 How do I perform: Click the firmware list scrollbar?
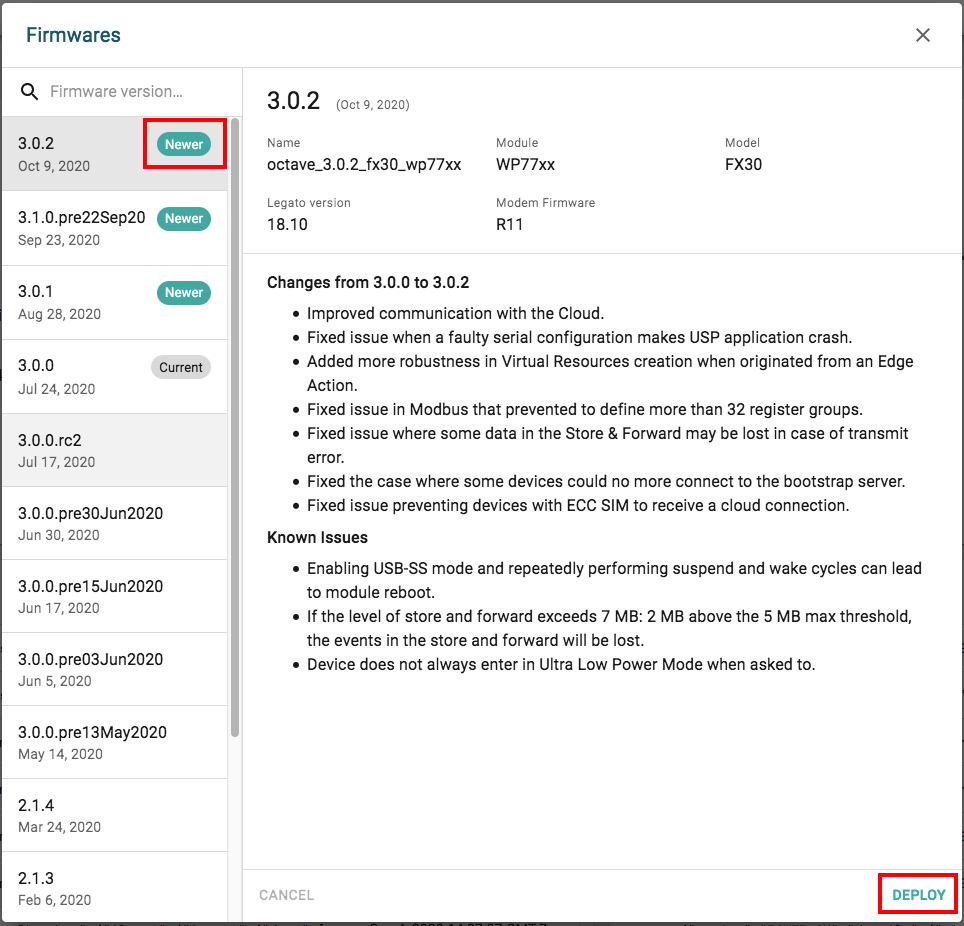click(x=235, y=427)
